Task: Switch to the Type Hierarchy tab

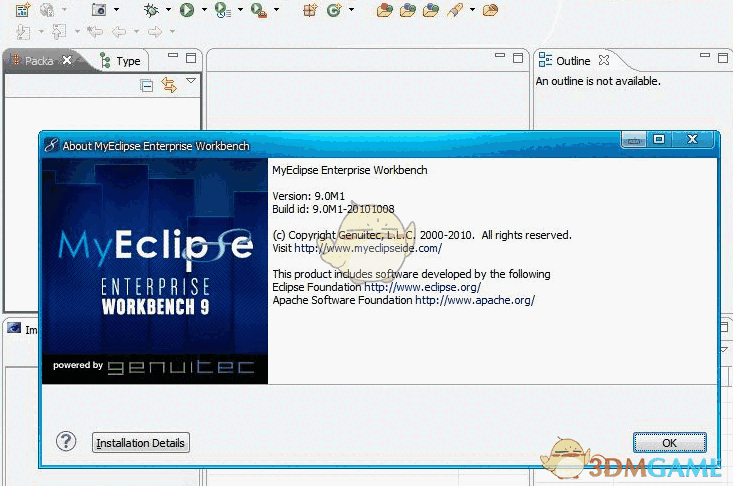Action: [x=121, y=61]
